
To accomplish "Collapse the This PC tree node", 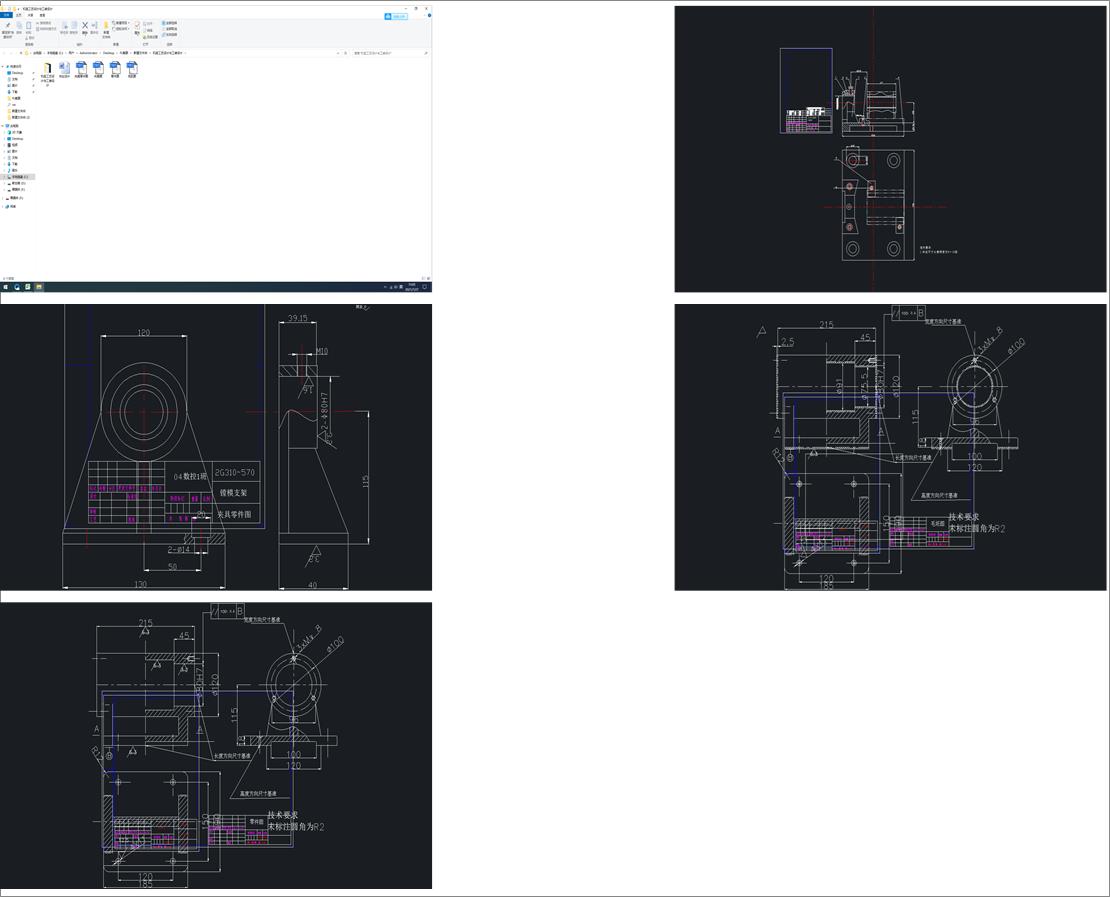I will tap(3, 125).
